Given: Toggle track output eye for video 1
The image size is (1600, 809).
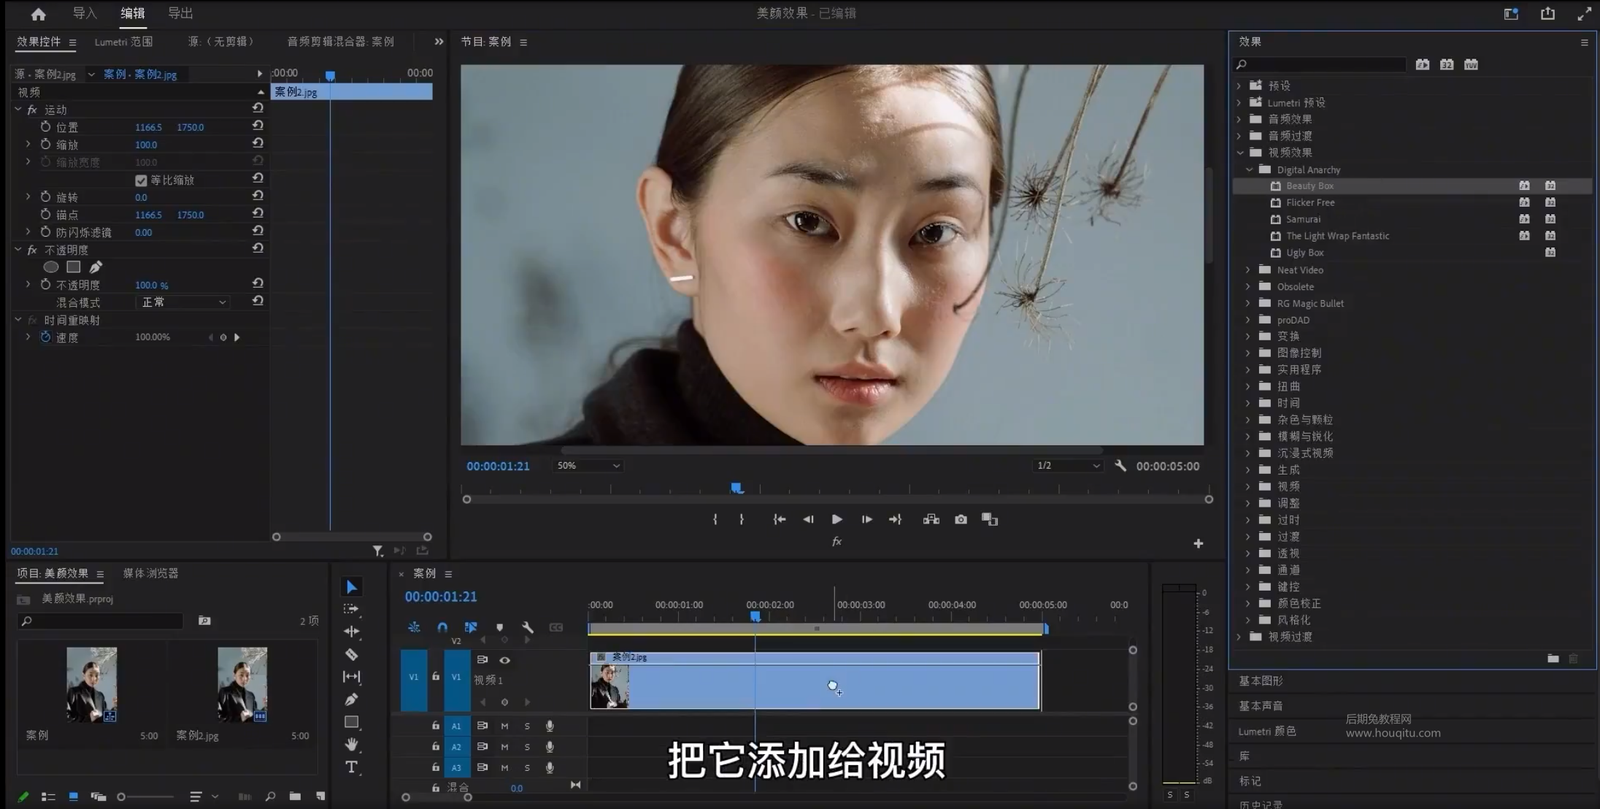Looking at the screenshot, I should 505,660.
